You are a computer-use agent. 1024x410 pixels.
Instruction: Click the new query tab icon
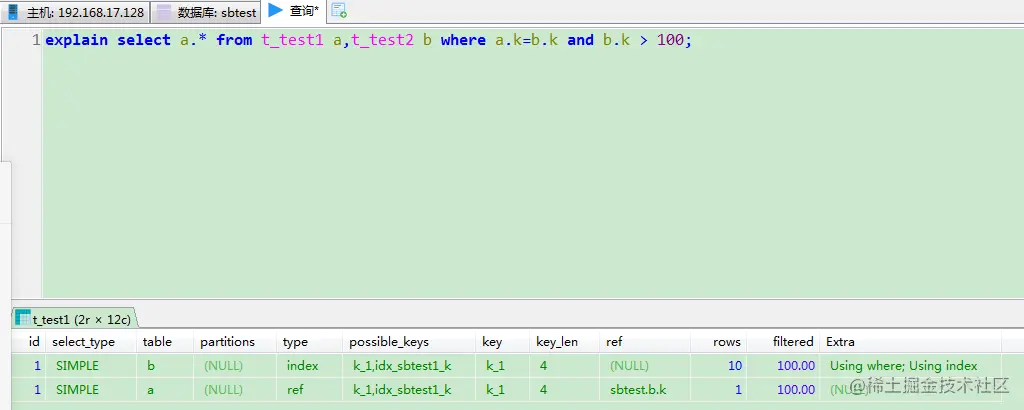[339, 10]
